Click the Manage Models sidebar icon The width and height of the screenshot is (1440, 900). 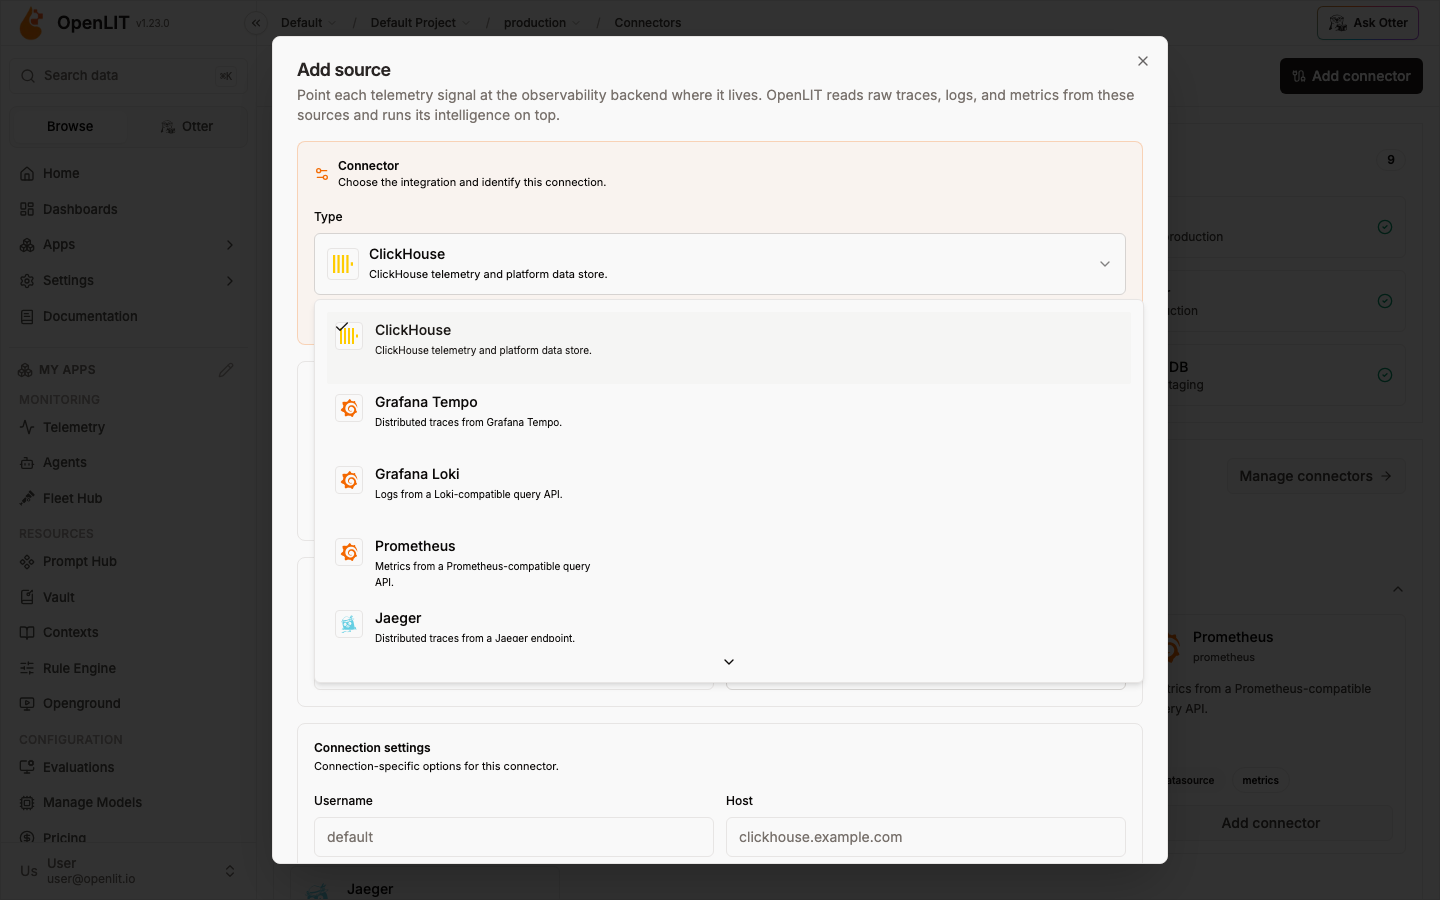coord(27,803)
